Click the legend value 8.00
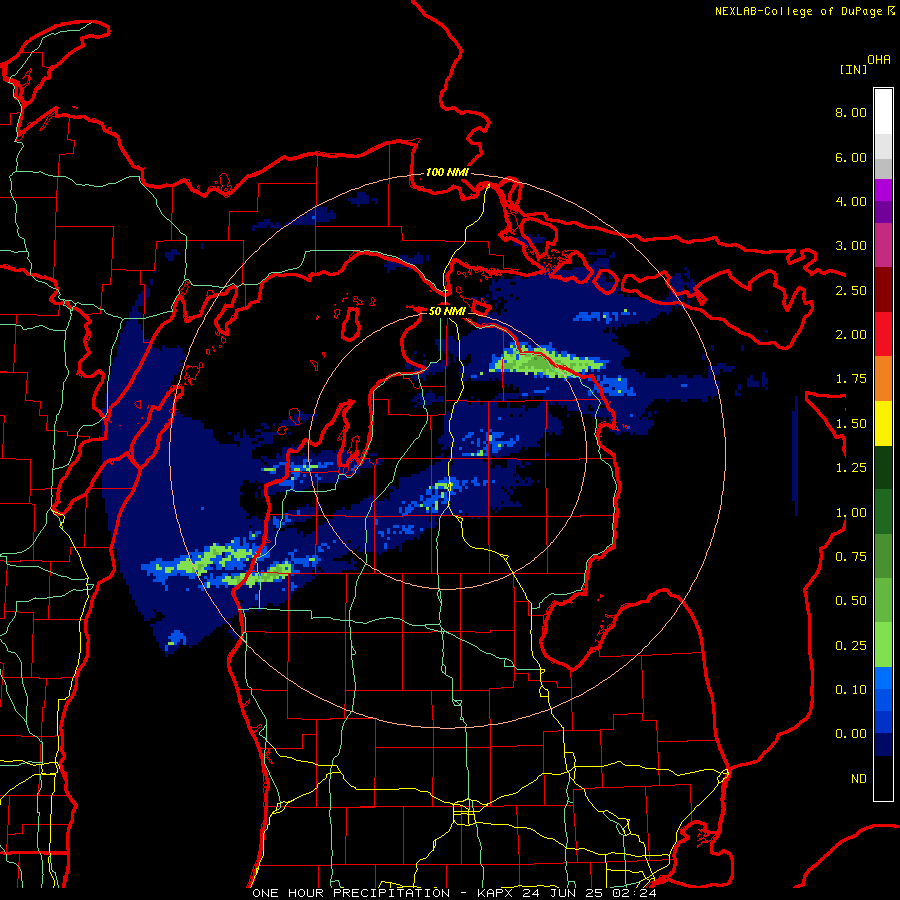Image resolution: width=900 pixels, height=900 pixels. click(851, 112)
